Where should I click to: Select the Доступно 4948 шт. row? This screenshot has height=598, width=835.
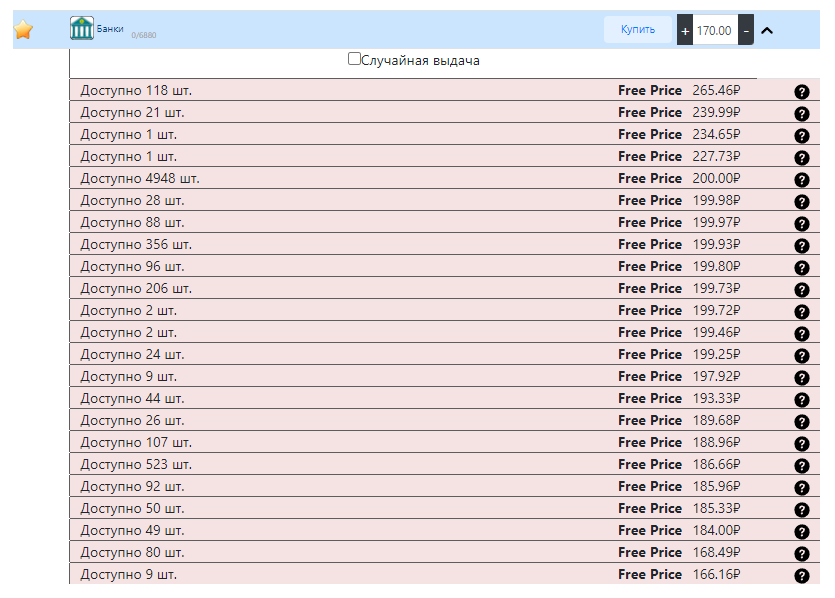(445, 178)
